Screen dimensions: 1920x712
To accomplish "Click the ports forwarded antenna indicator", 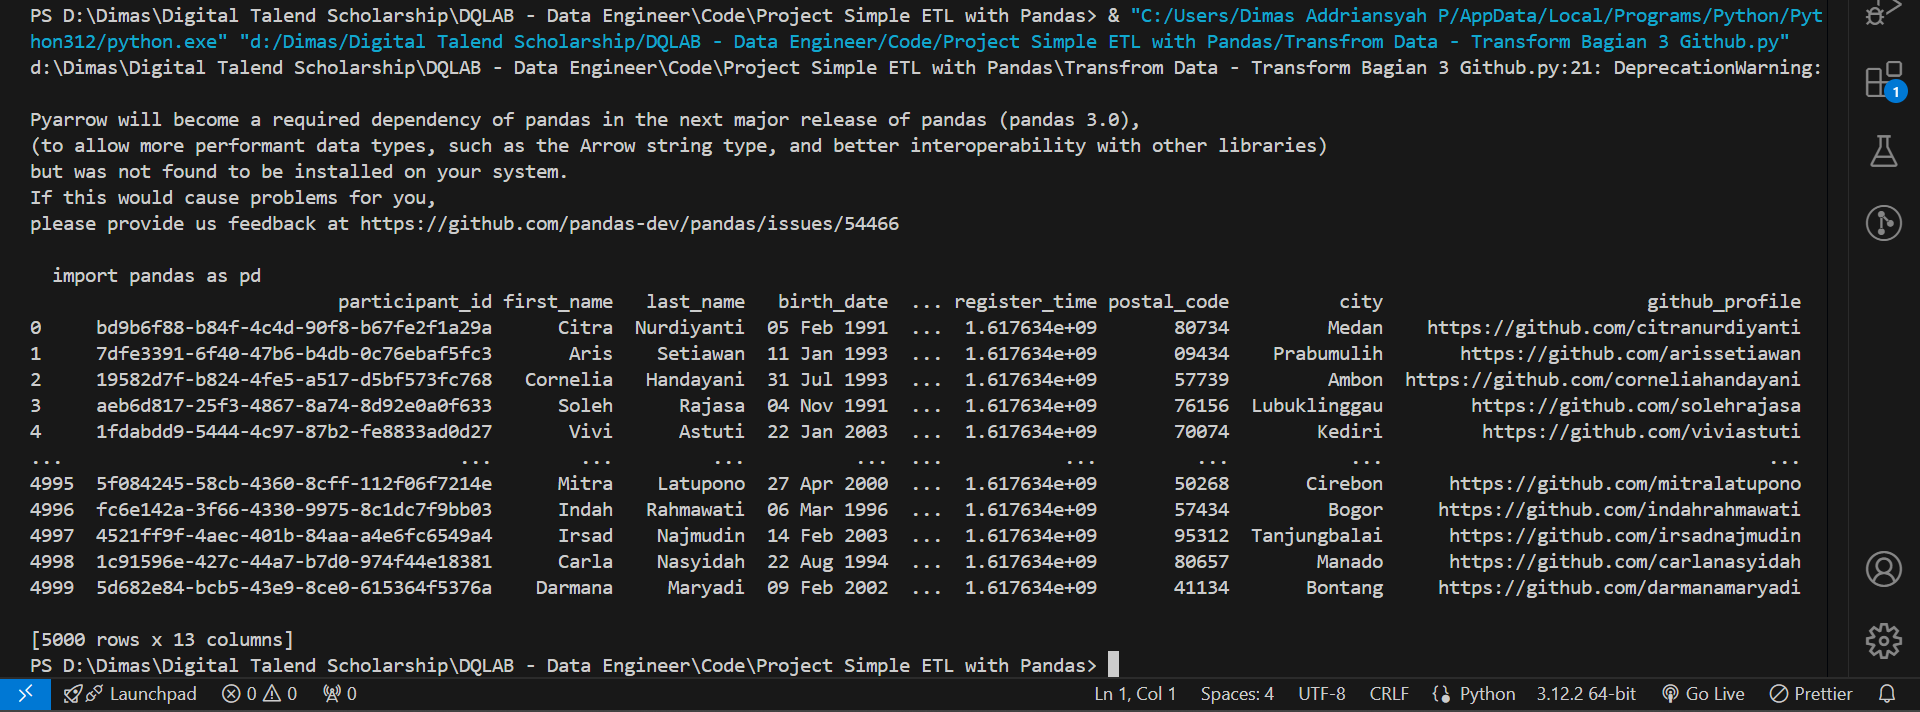I will pos(339,694).
